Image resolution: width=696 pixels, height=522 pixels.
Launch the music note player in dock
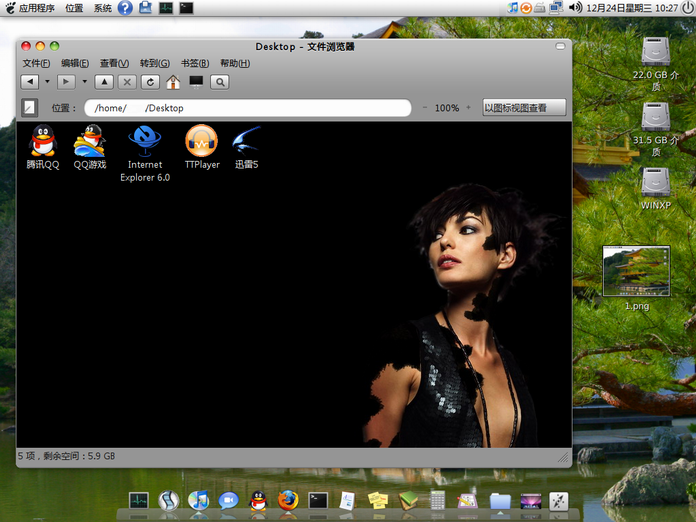198,500
